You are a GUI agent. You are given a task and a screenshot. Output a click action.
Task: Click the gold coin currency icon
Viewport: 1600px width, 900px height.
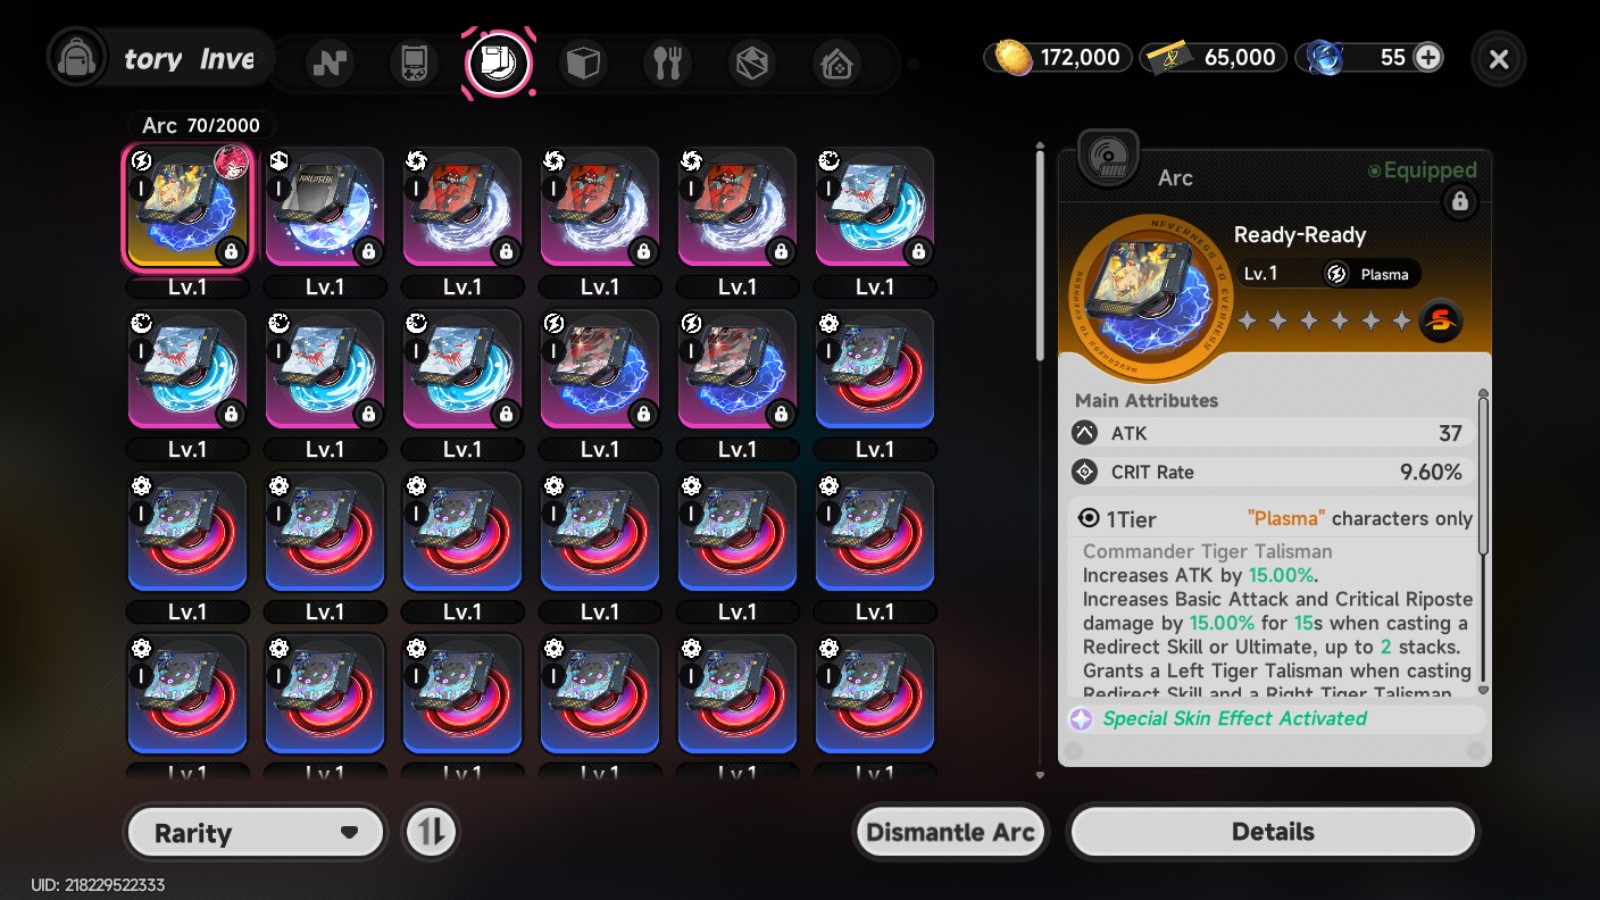1012,58
